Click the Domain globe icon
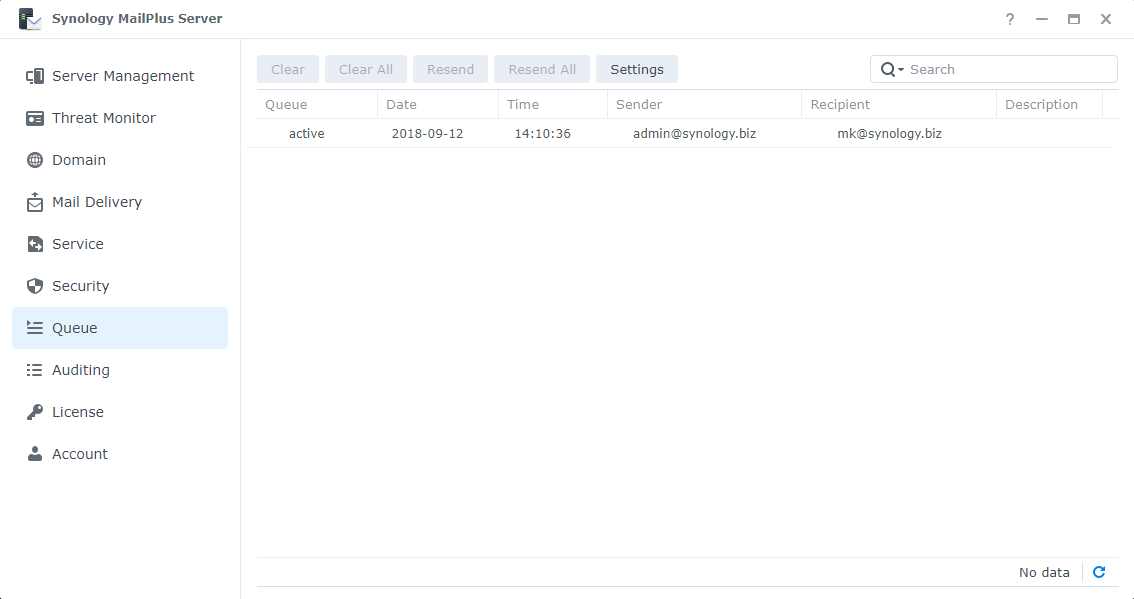This screenshot has height=599, width=1134. point(35,160)
